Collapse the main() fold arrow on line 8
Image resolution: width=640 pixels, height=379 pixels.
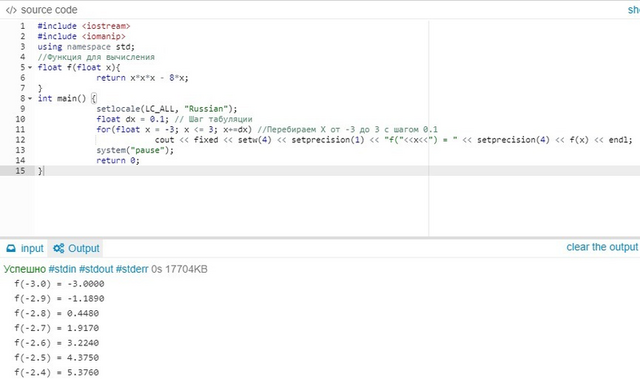pyautogui.click(x=30, y=98)
